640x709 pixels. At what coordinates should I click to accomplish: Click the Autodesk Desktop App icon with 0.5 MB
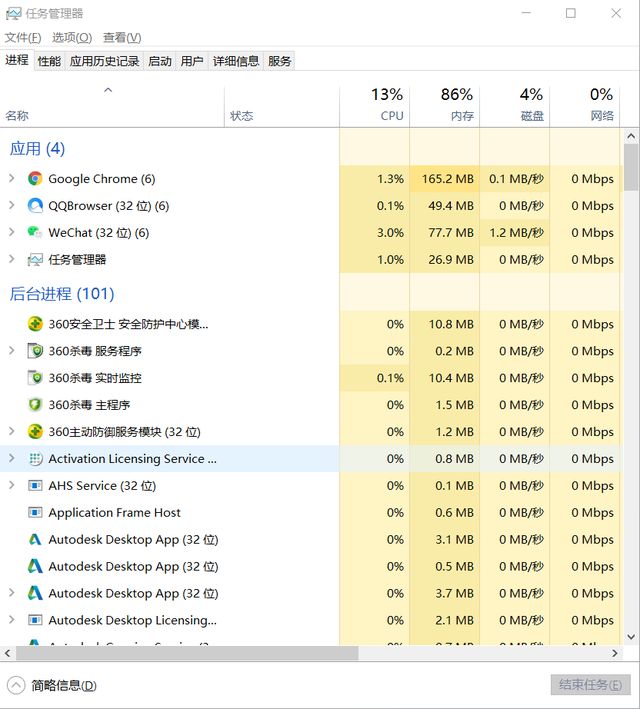35,566
